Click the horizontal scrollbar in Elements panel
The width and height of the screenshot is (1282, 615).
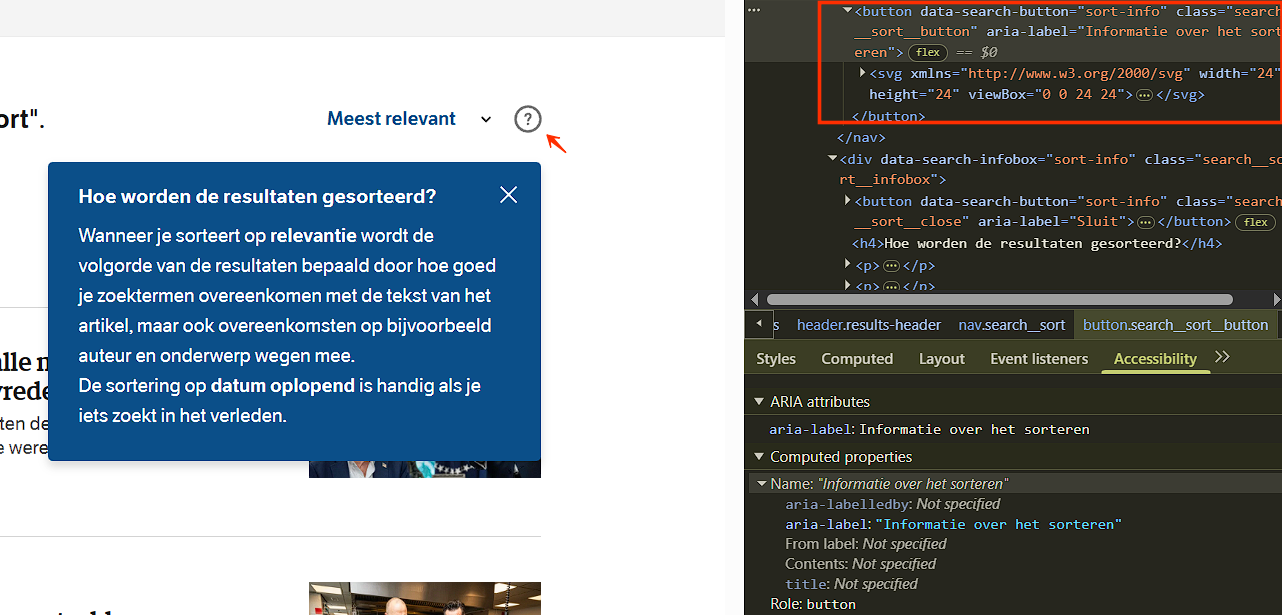point(999,299)
